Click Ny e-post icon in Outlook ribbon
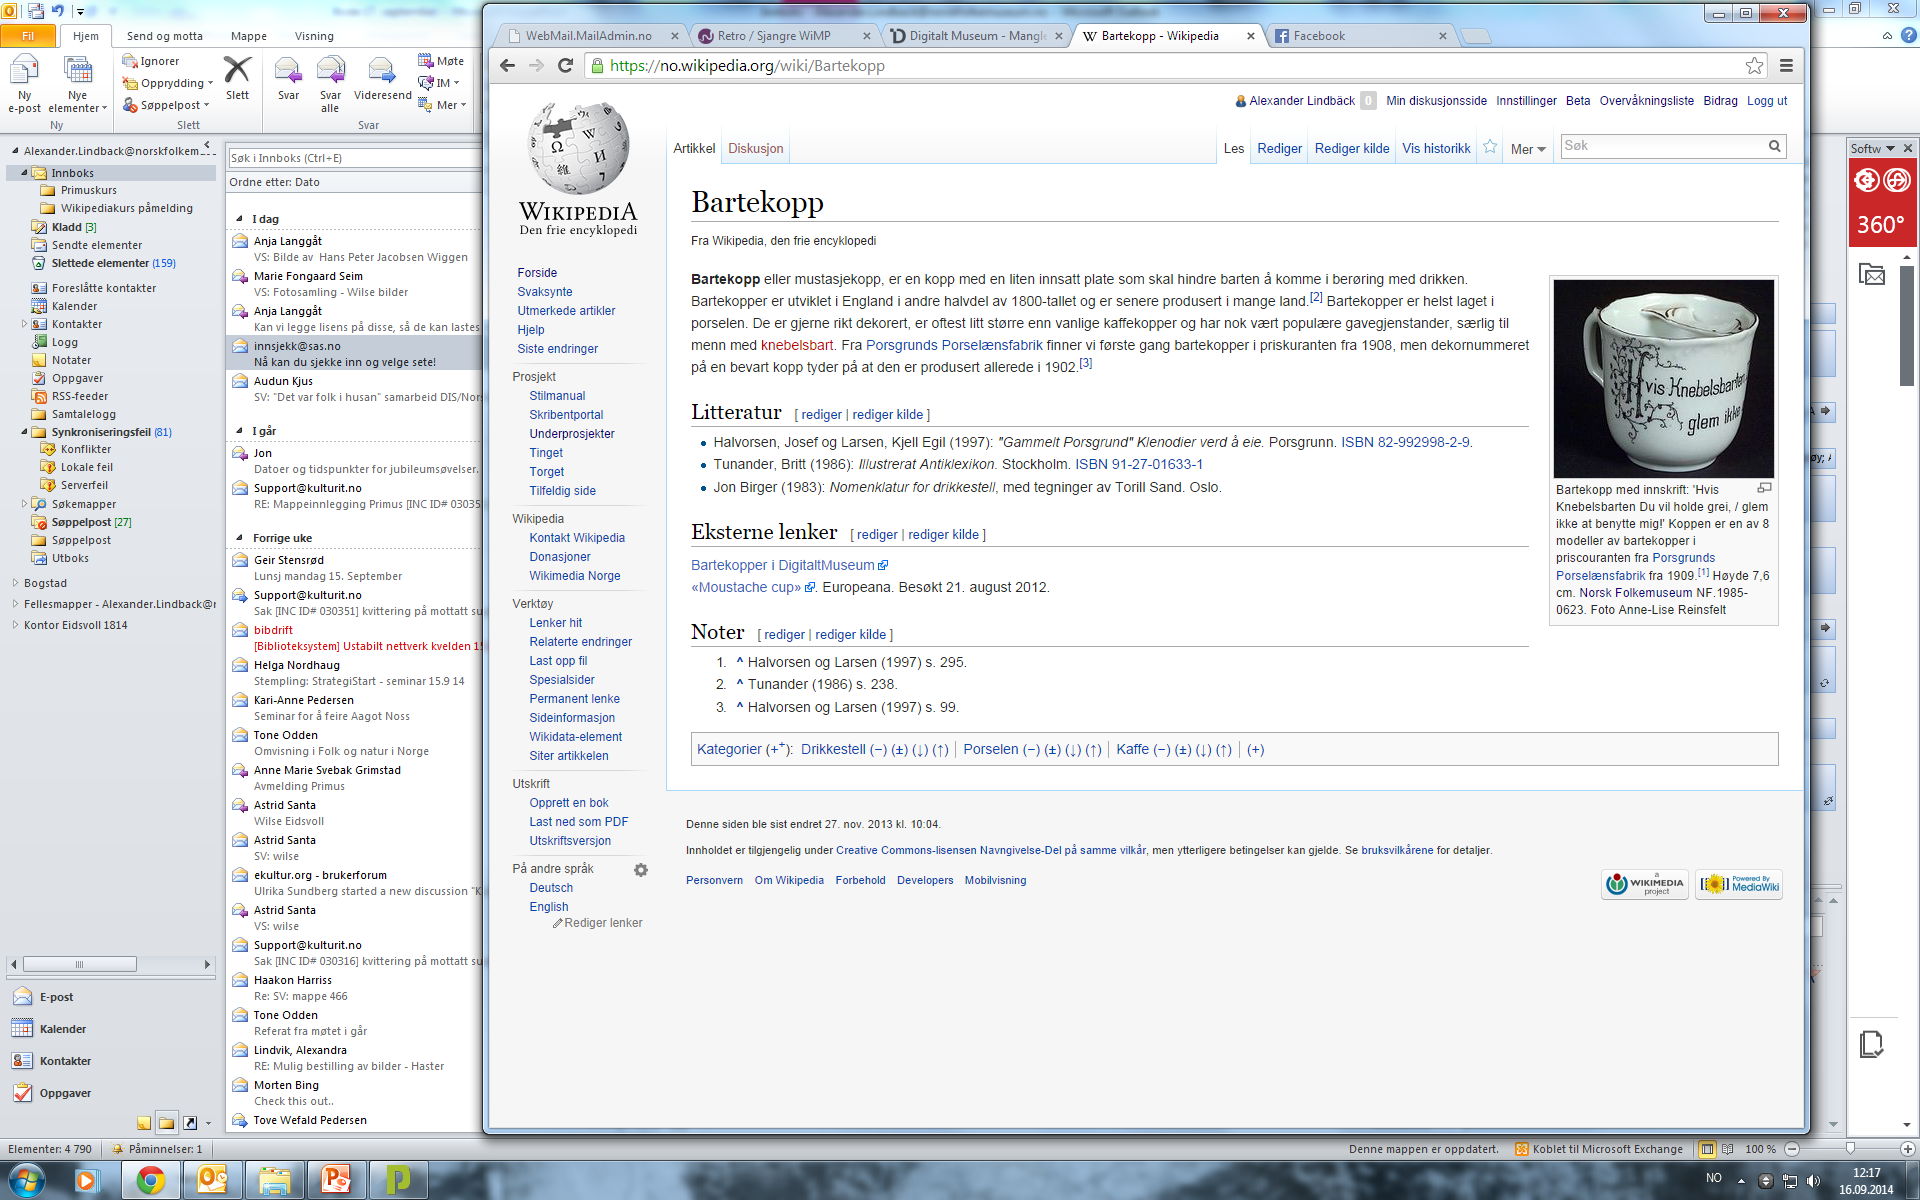This screenshot has width=1920, height=1200. 24,83
